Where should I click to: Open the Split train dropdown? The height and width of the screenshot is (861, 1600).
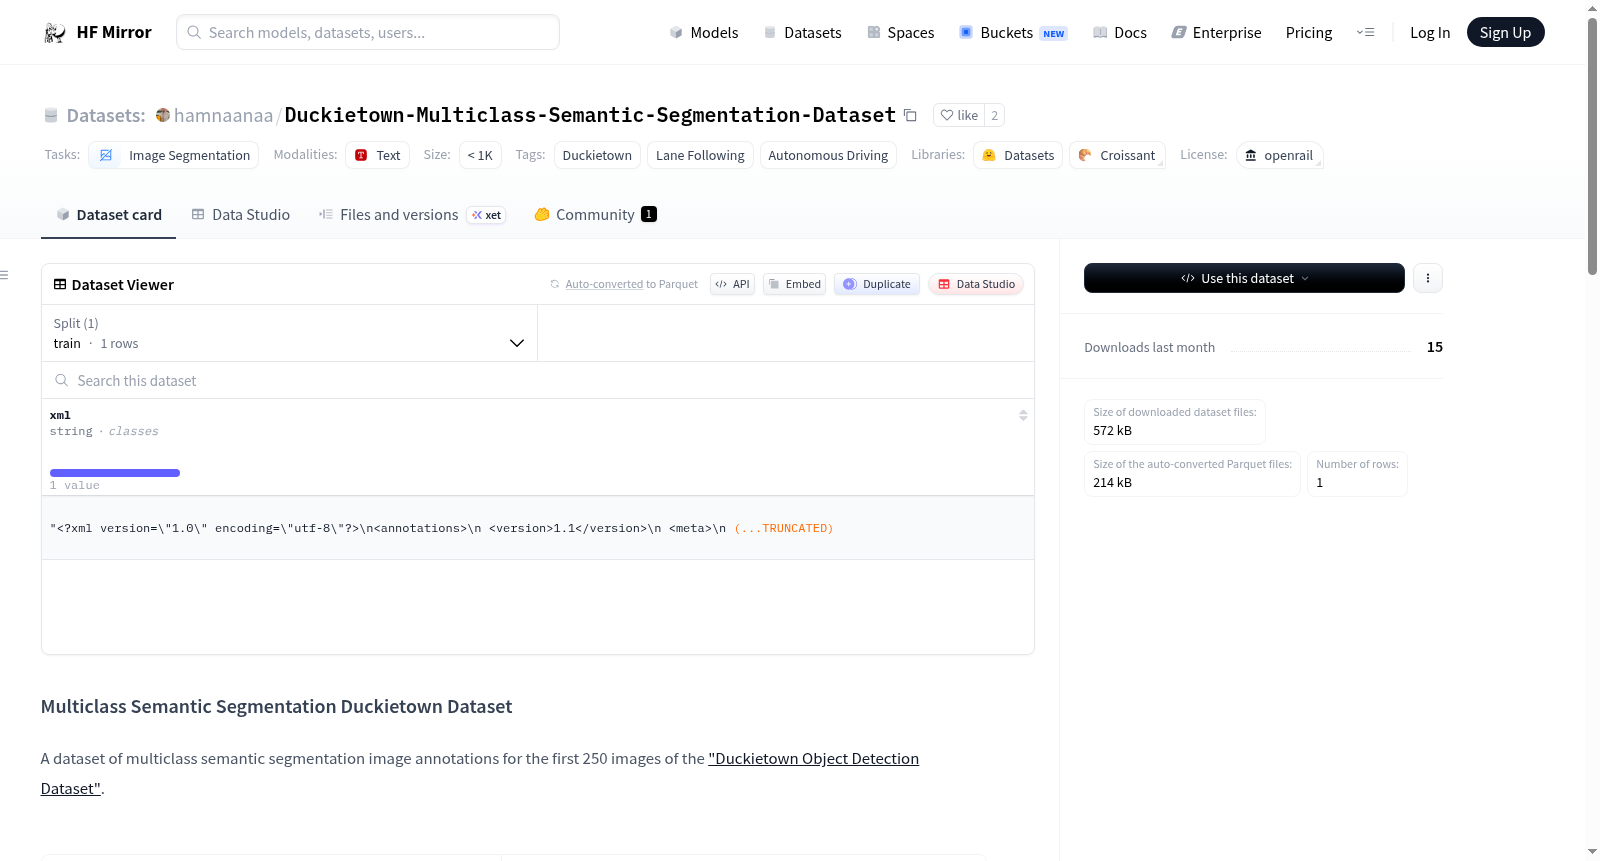coord(289,333)
